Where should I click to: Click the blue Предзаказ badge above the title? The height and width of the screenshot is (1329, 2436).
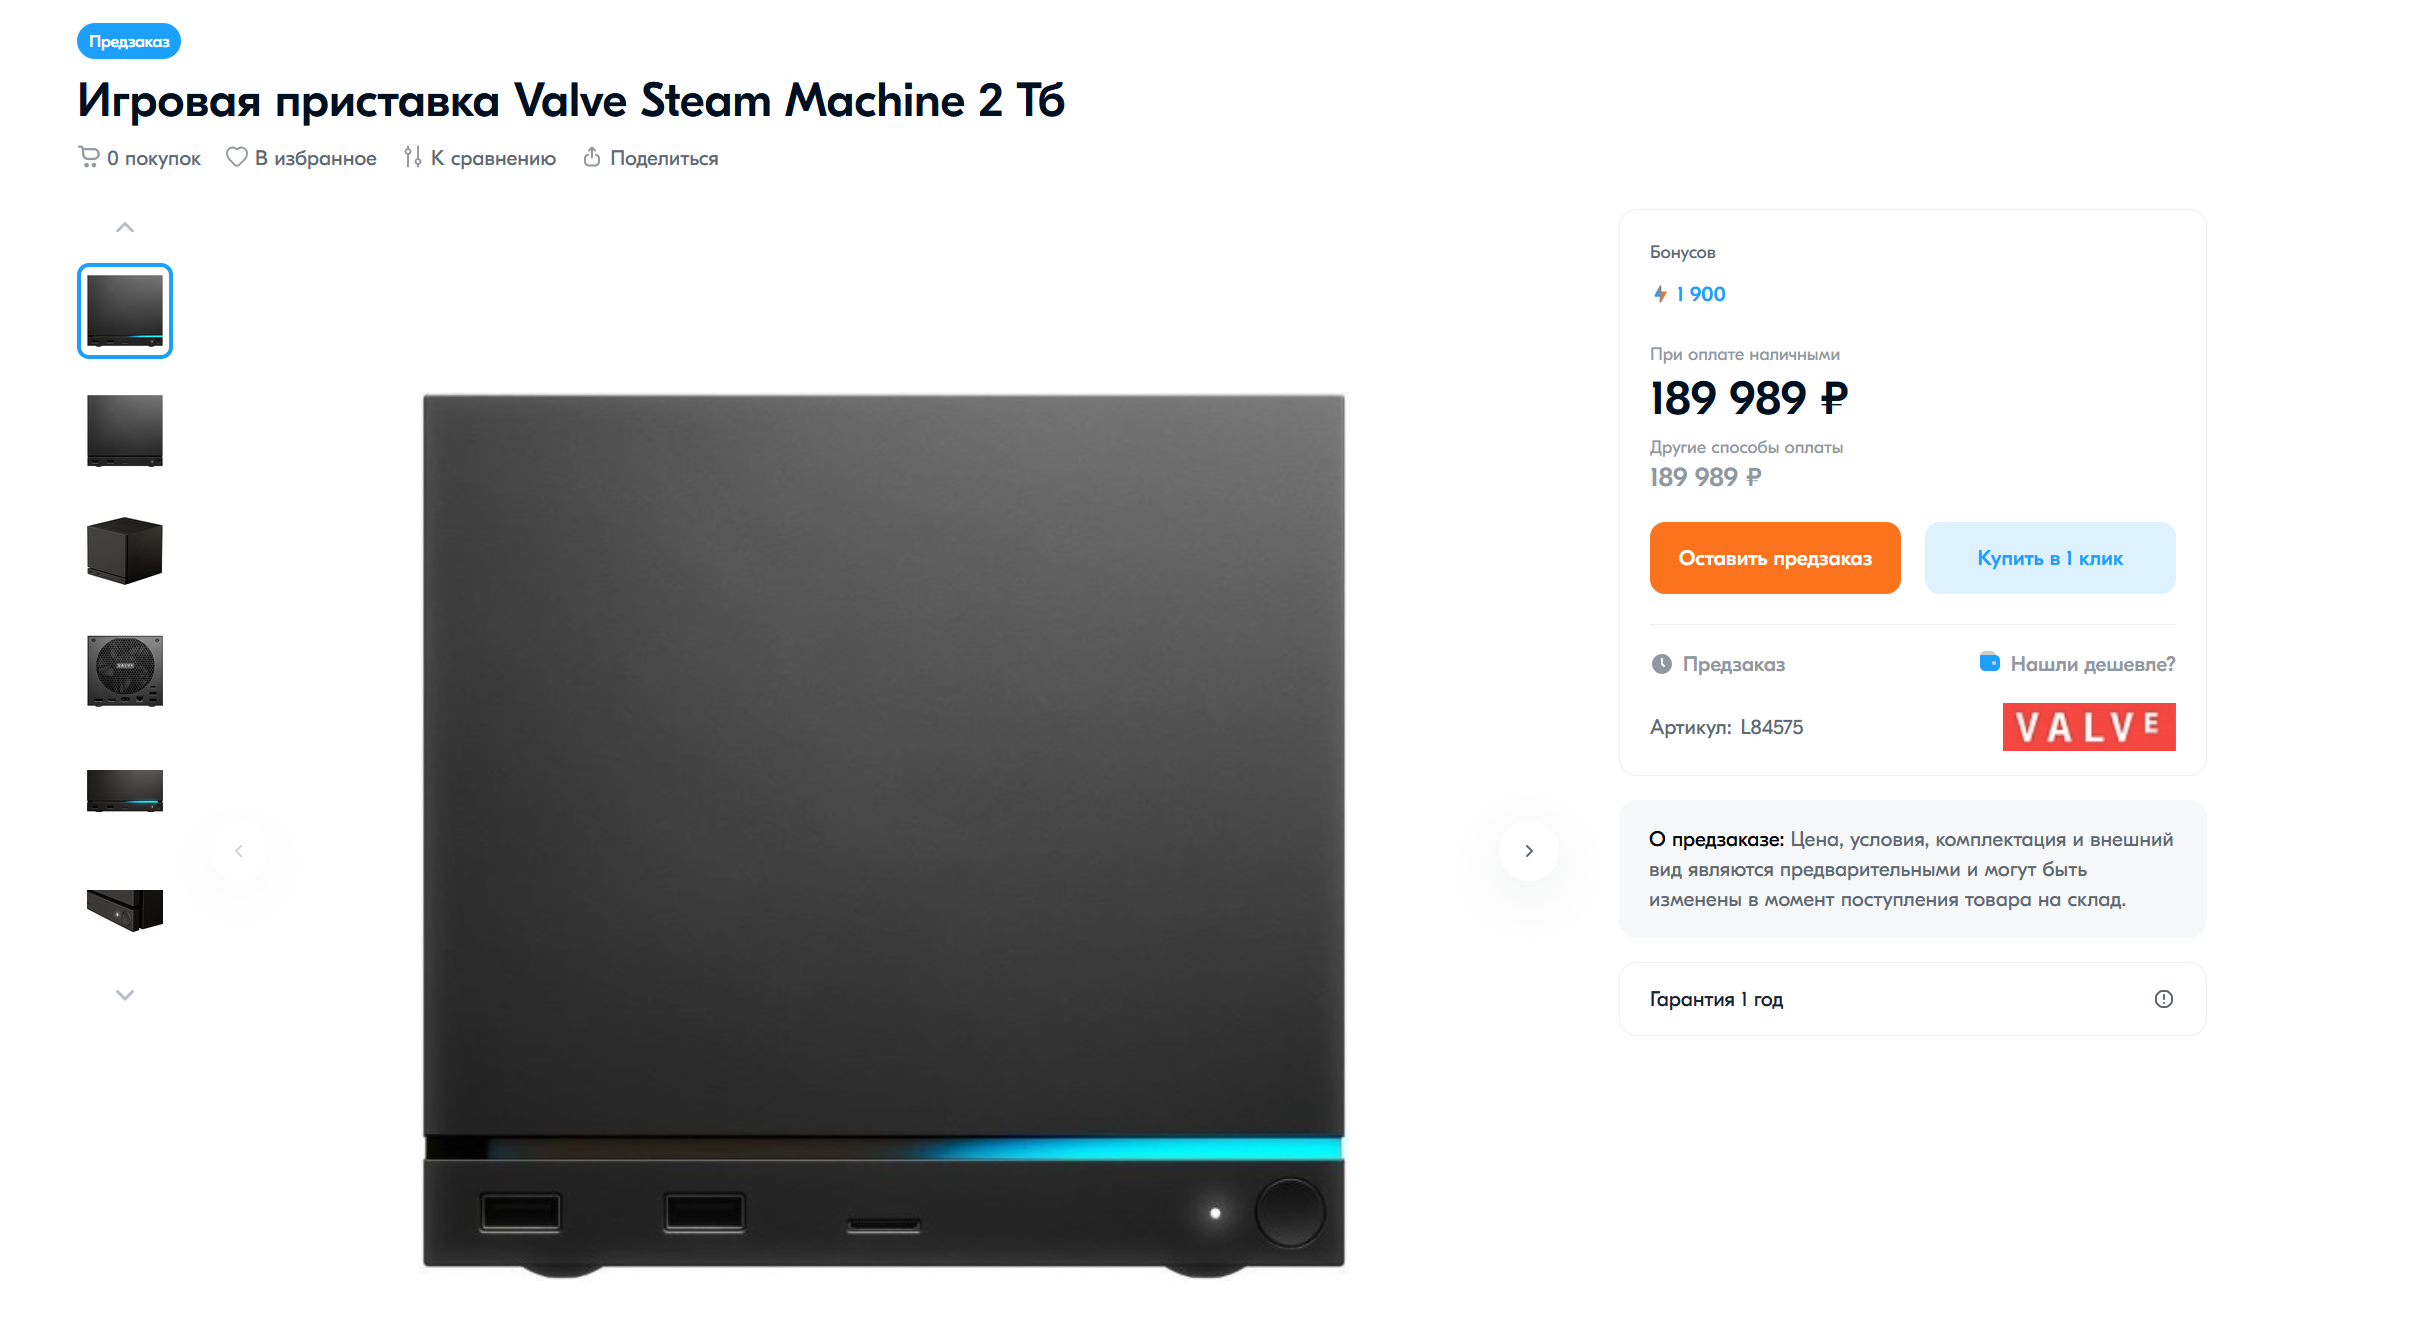[129, 41]
